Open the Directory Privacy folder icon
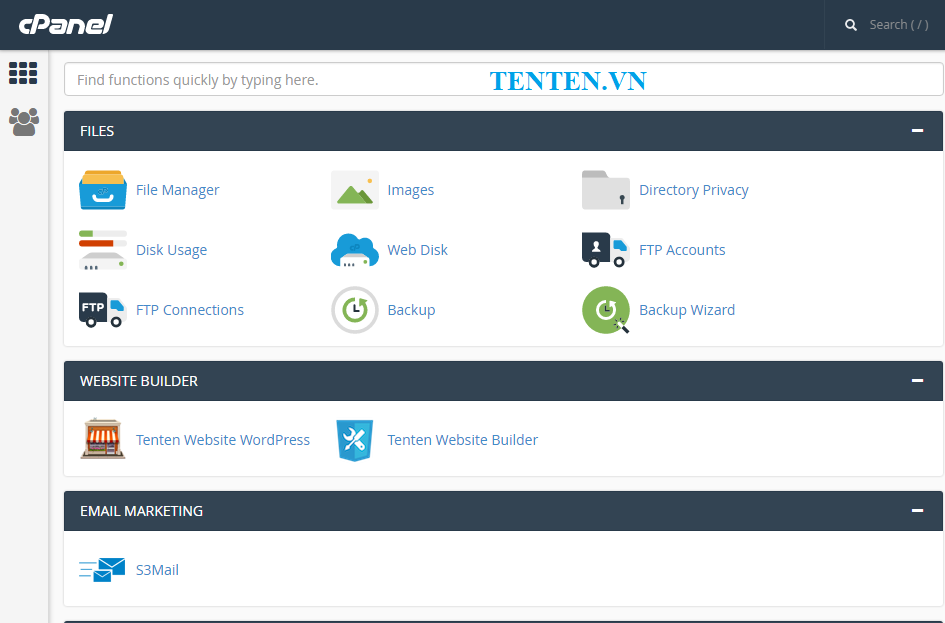The width and height of the screenshot is (945, 623). 606,190
